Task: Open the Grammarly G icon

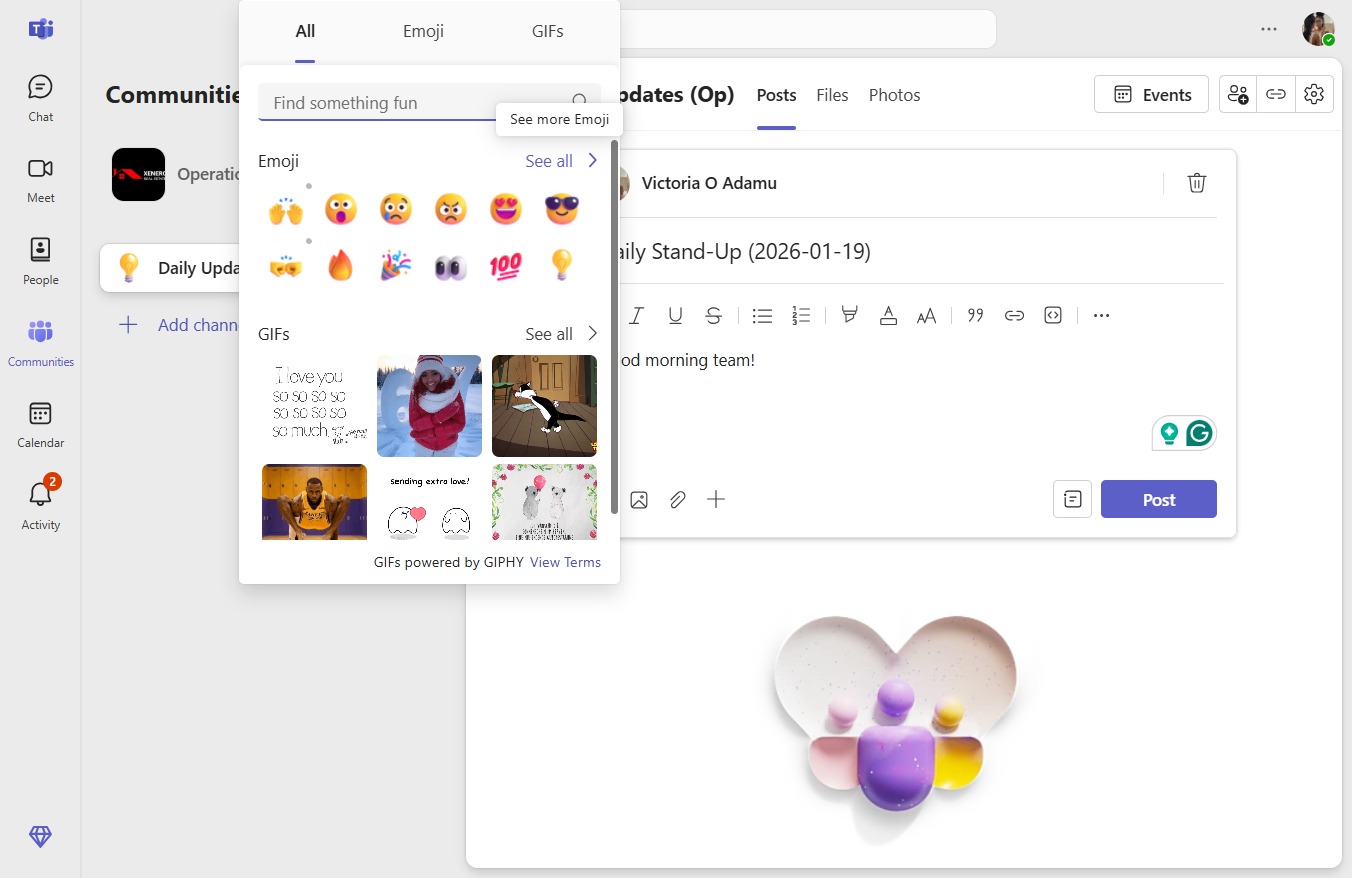Action: pyautogui.click(x=1199, y=433)
